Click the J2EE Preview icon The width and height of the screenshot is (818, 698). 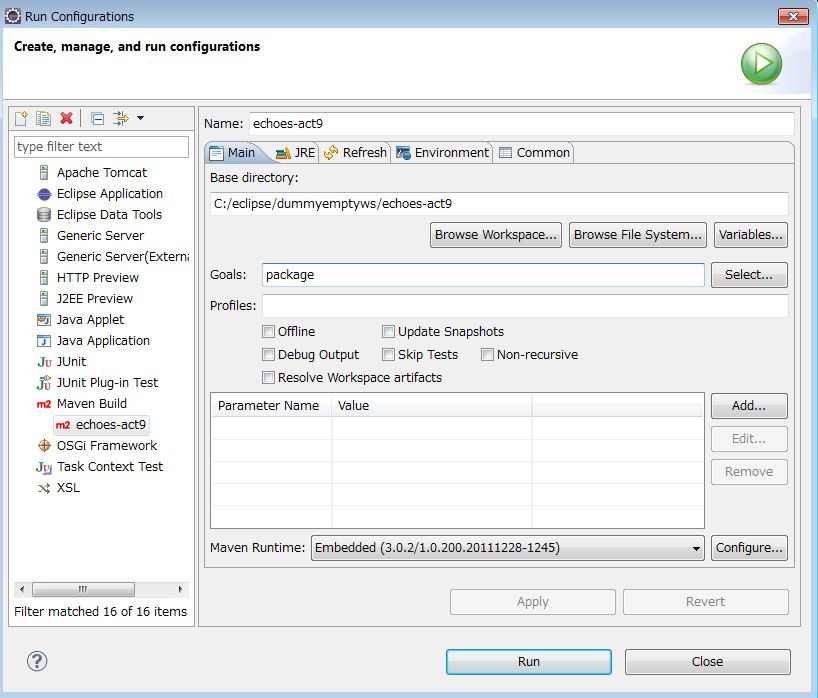pos(44,299)
